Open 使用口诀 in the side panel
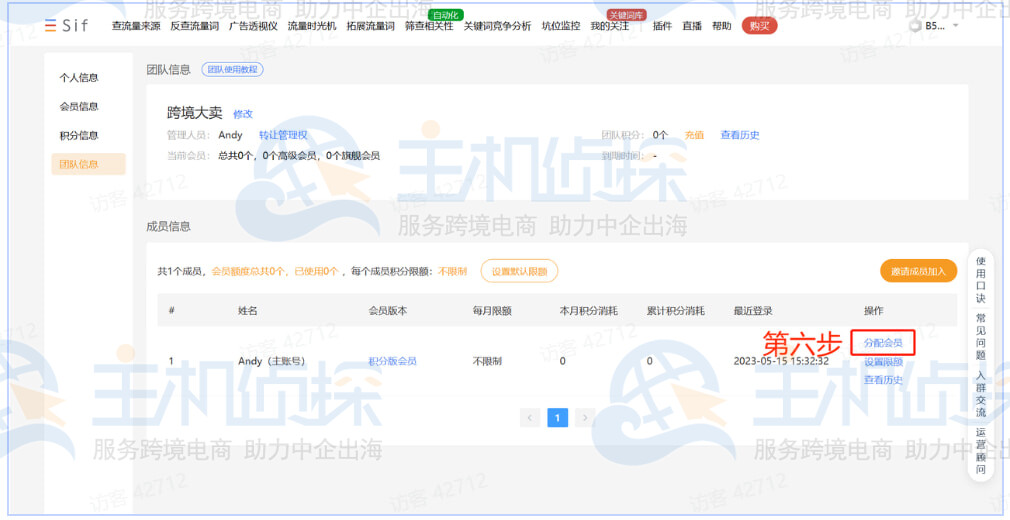1010x520 pixels. (980, 280)
